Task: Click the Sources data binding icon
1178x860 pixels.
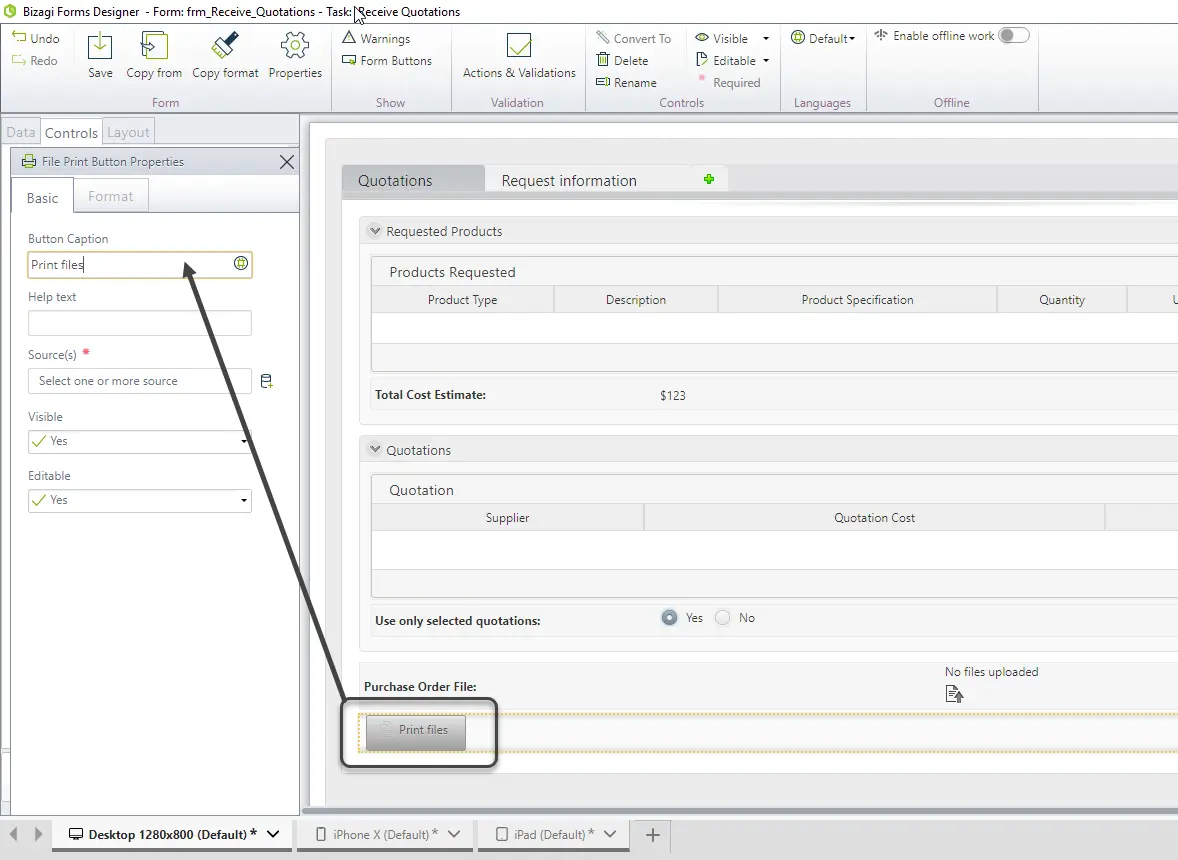Action: (266, 382)
